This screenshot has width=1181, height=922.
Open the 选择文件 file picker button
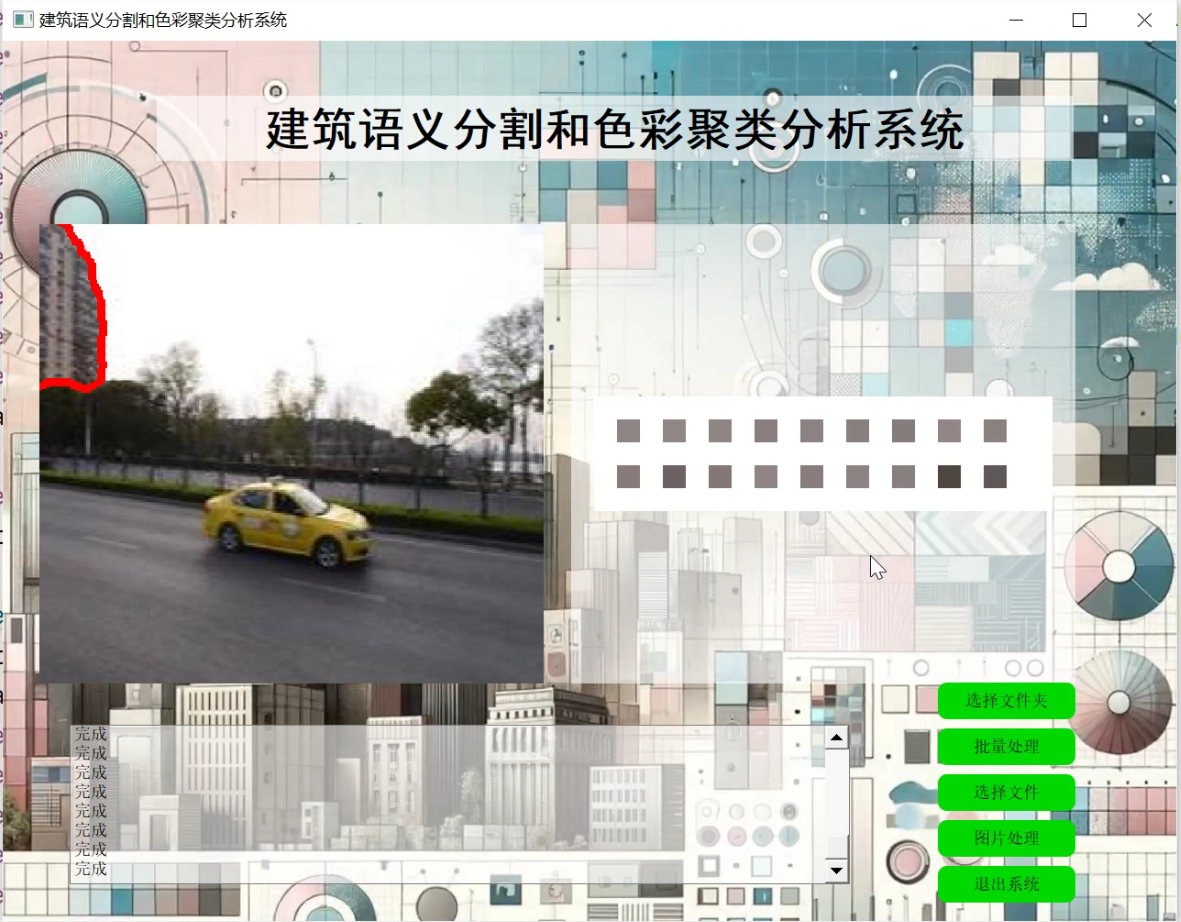point(1006,792)
